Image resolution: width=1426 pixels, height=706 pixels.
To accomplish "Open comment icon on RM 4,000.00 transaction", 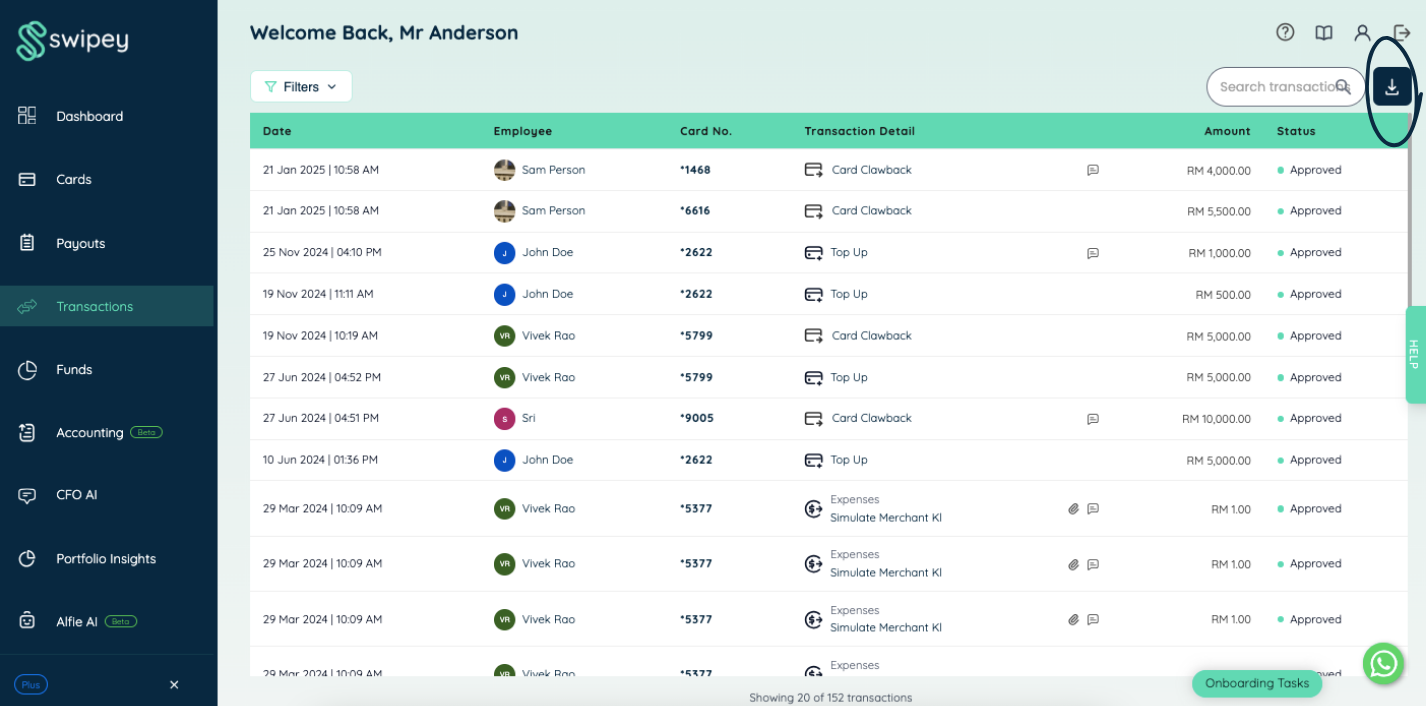I will point(1093,170).
